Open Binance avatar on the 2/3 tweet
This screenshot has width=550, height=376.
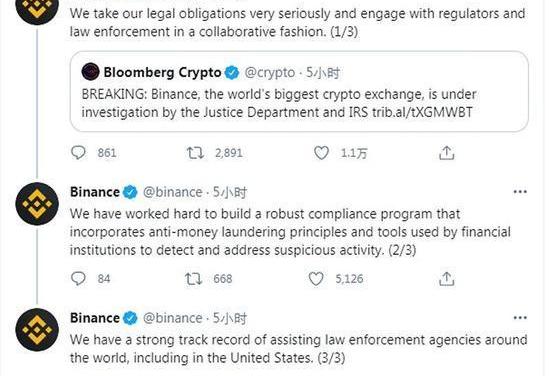pos(37,204)
